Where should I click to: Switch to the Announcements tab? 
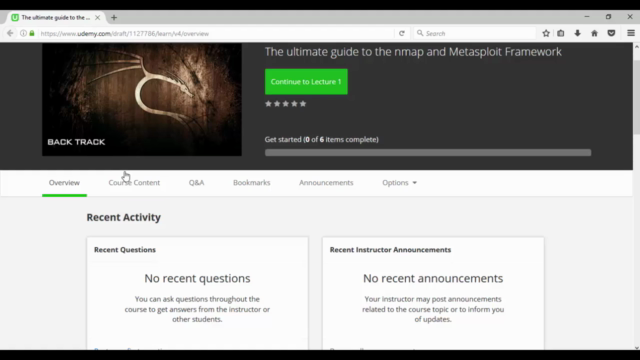point(326,183)
